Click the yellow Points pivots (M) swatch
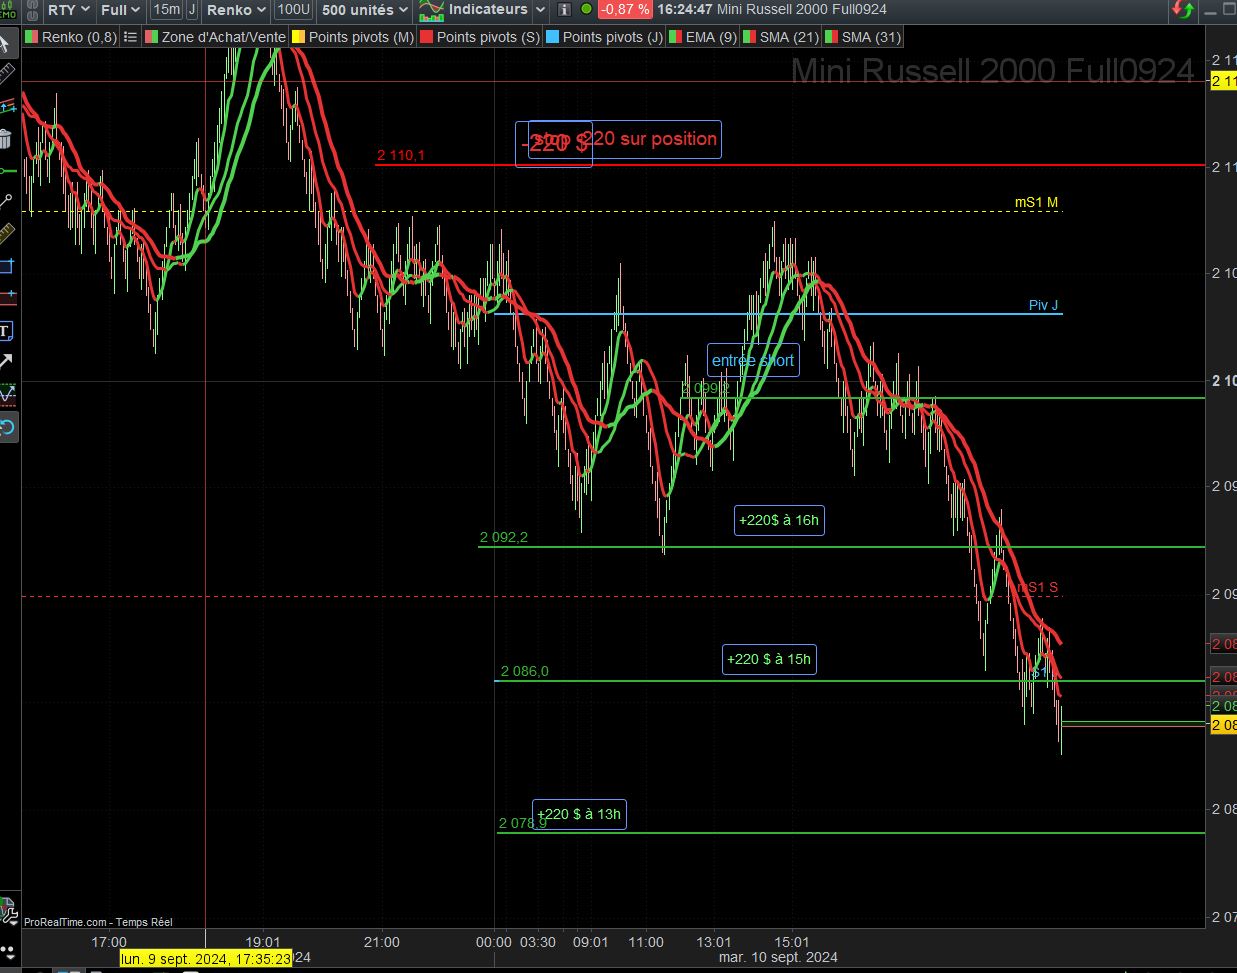Viewport: 1237px width, 973px height. point(298,37)
